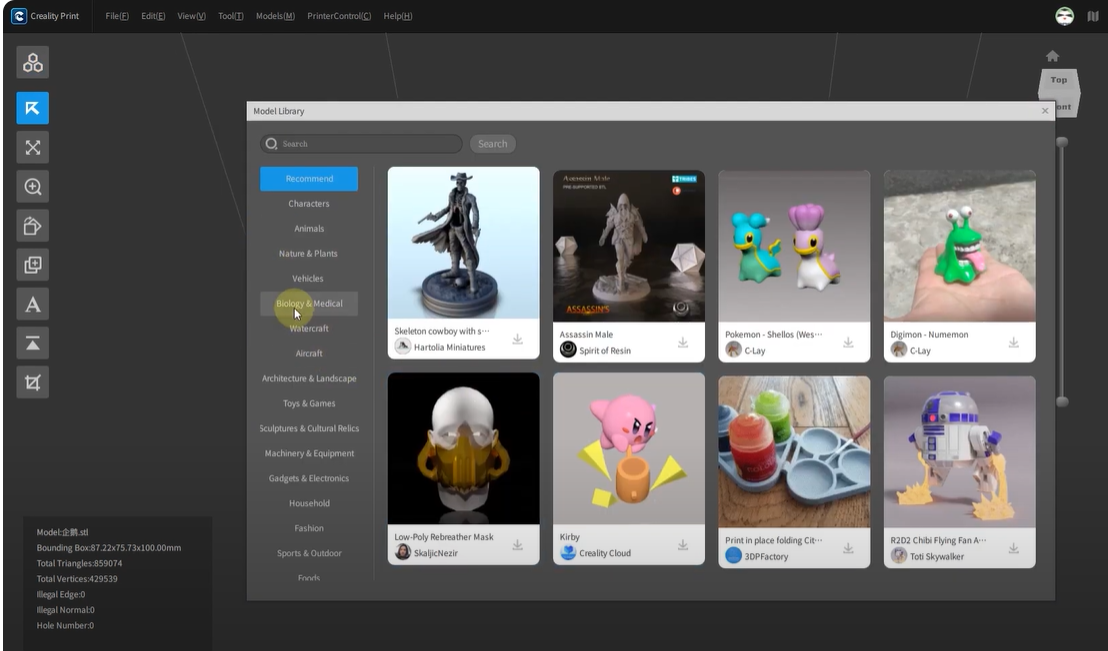Open the Help menu
Viewport: 1108px width, 651px height.
coord(397,16)
